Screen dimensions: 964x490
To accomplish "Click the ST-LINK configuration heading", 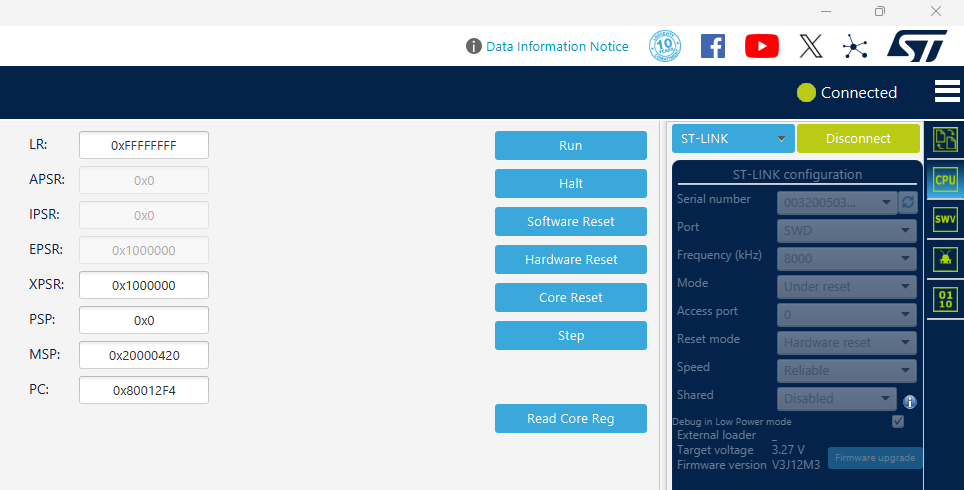I will click(x=797, y=175).
